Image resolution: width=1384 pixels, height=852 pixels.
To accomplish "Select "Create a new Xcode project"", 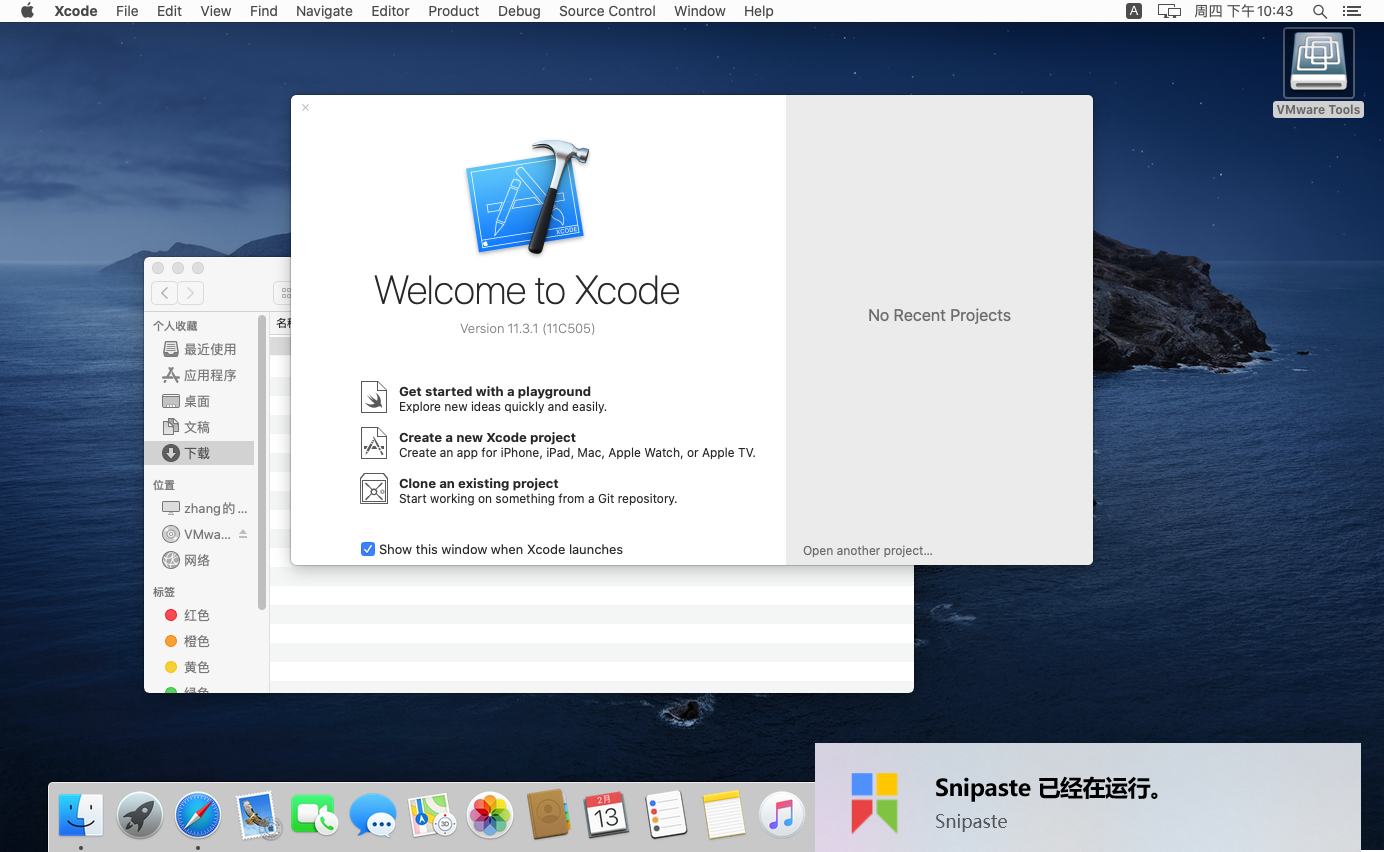I will point(487,437).
